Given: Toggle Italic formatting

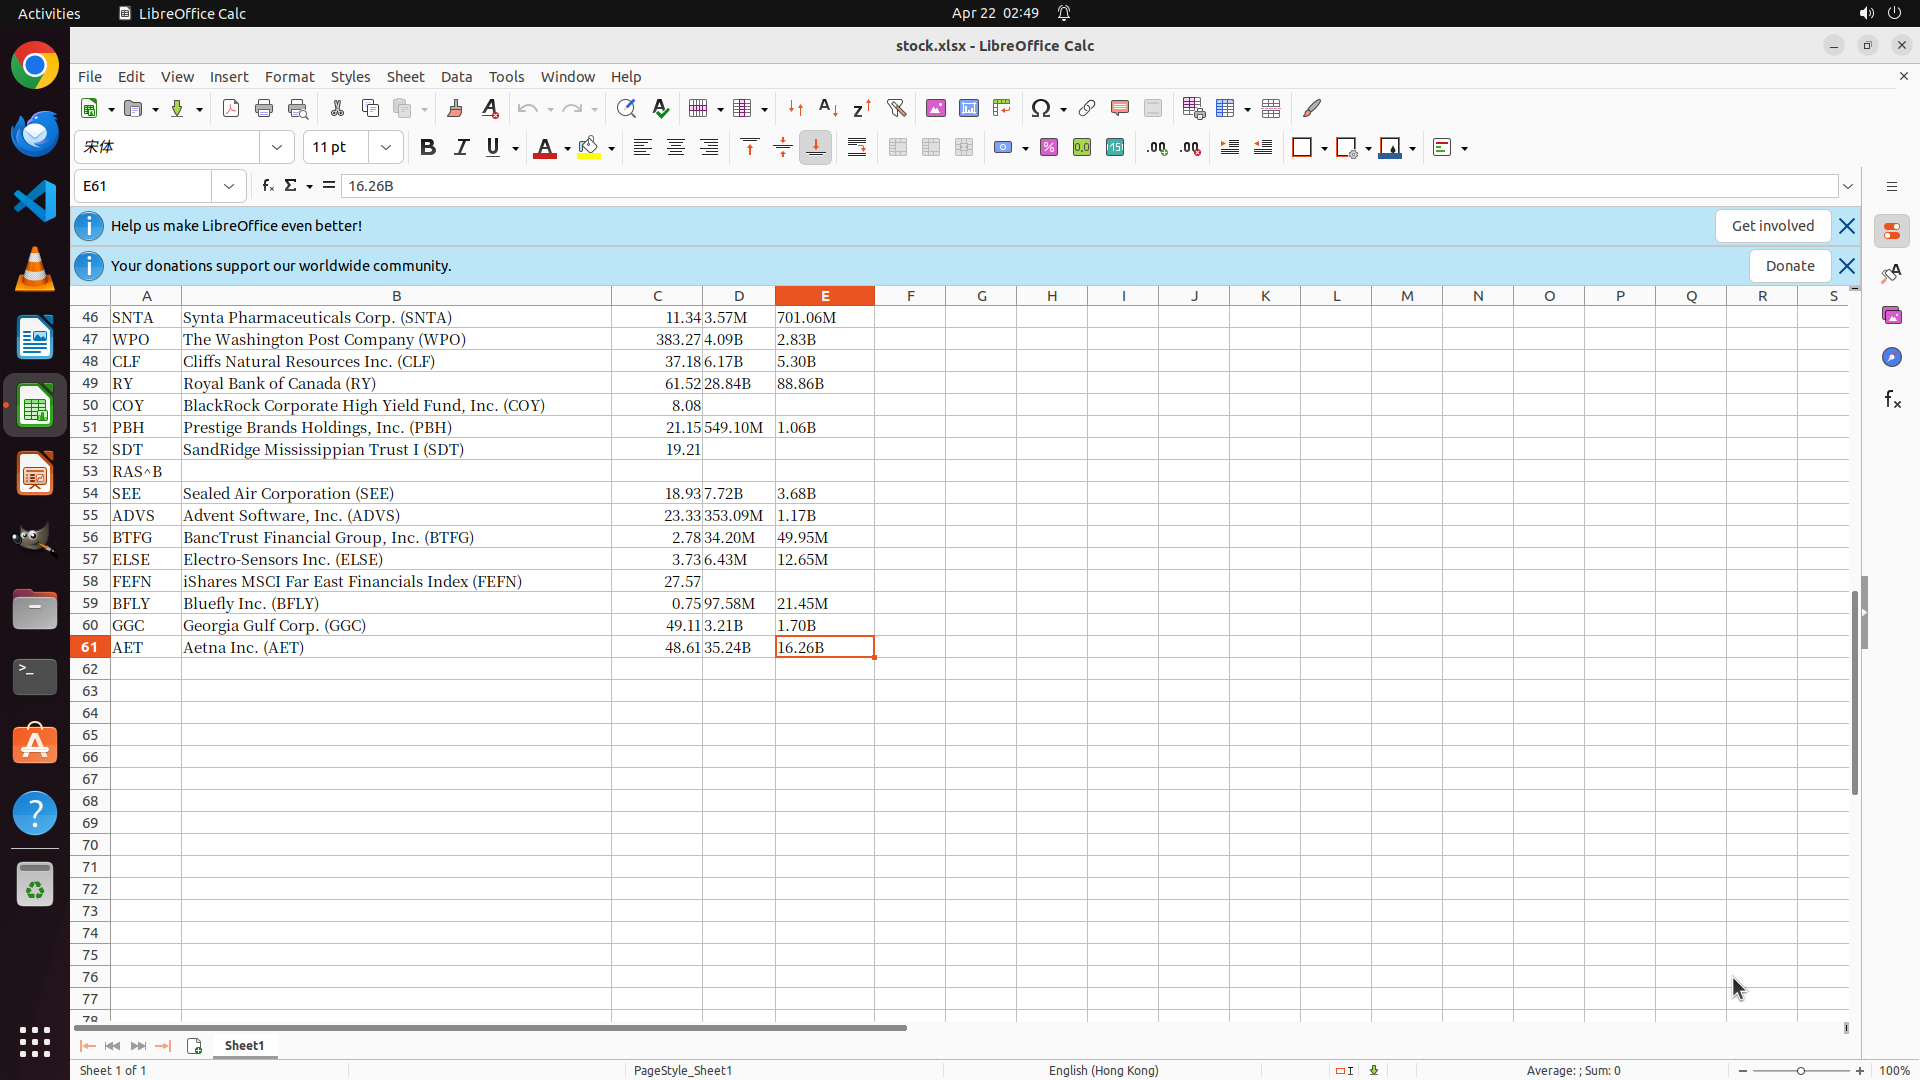Looking at the screenshot, I should coord(461,148).
